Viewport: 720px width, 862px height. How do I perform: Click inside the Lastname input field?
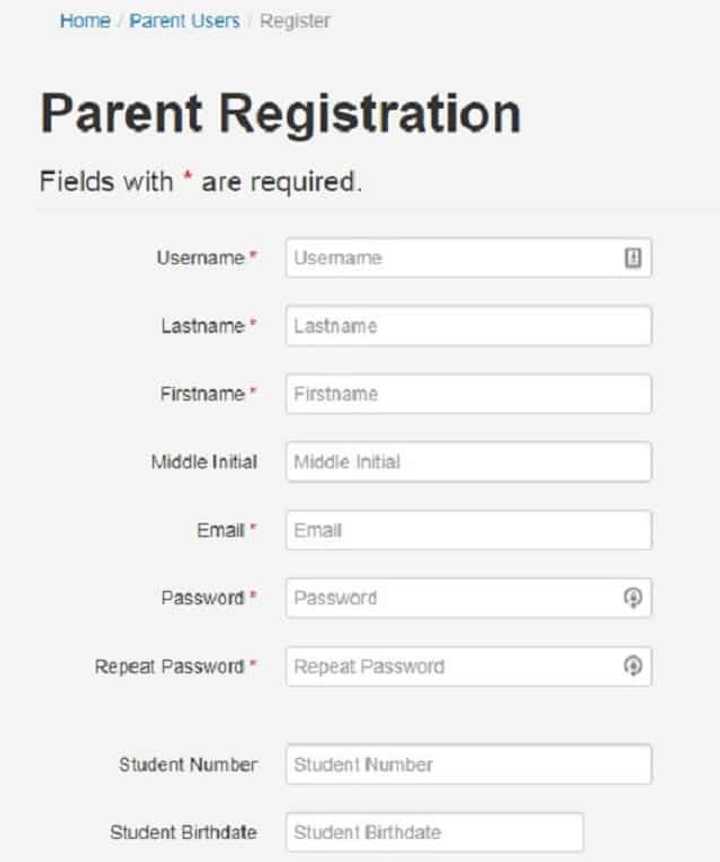coord(450,326)
